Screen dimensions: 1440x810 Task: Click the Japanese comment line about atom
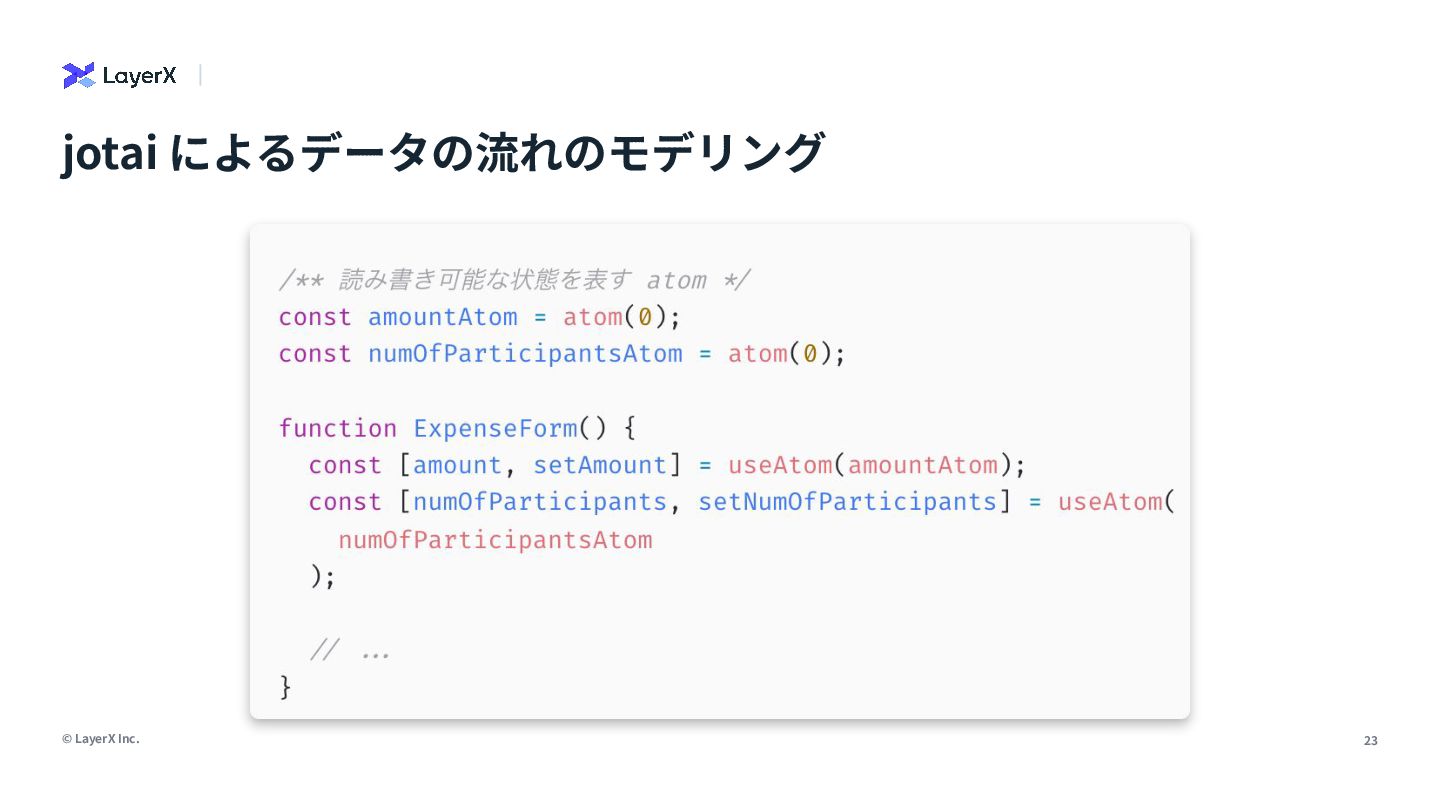pyautogui.click(x=515, y=280)
